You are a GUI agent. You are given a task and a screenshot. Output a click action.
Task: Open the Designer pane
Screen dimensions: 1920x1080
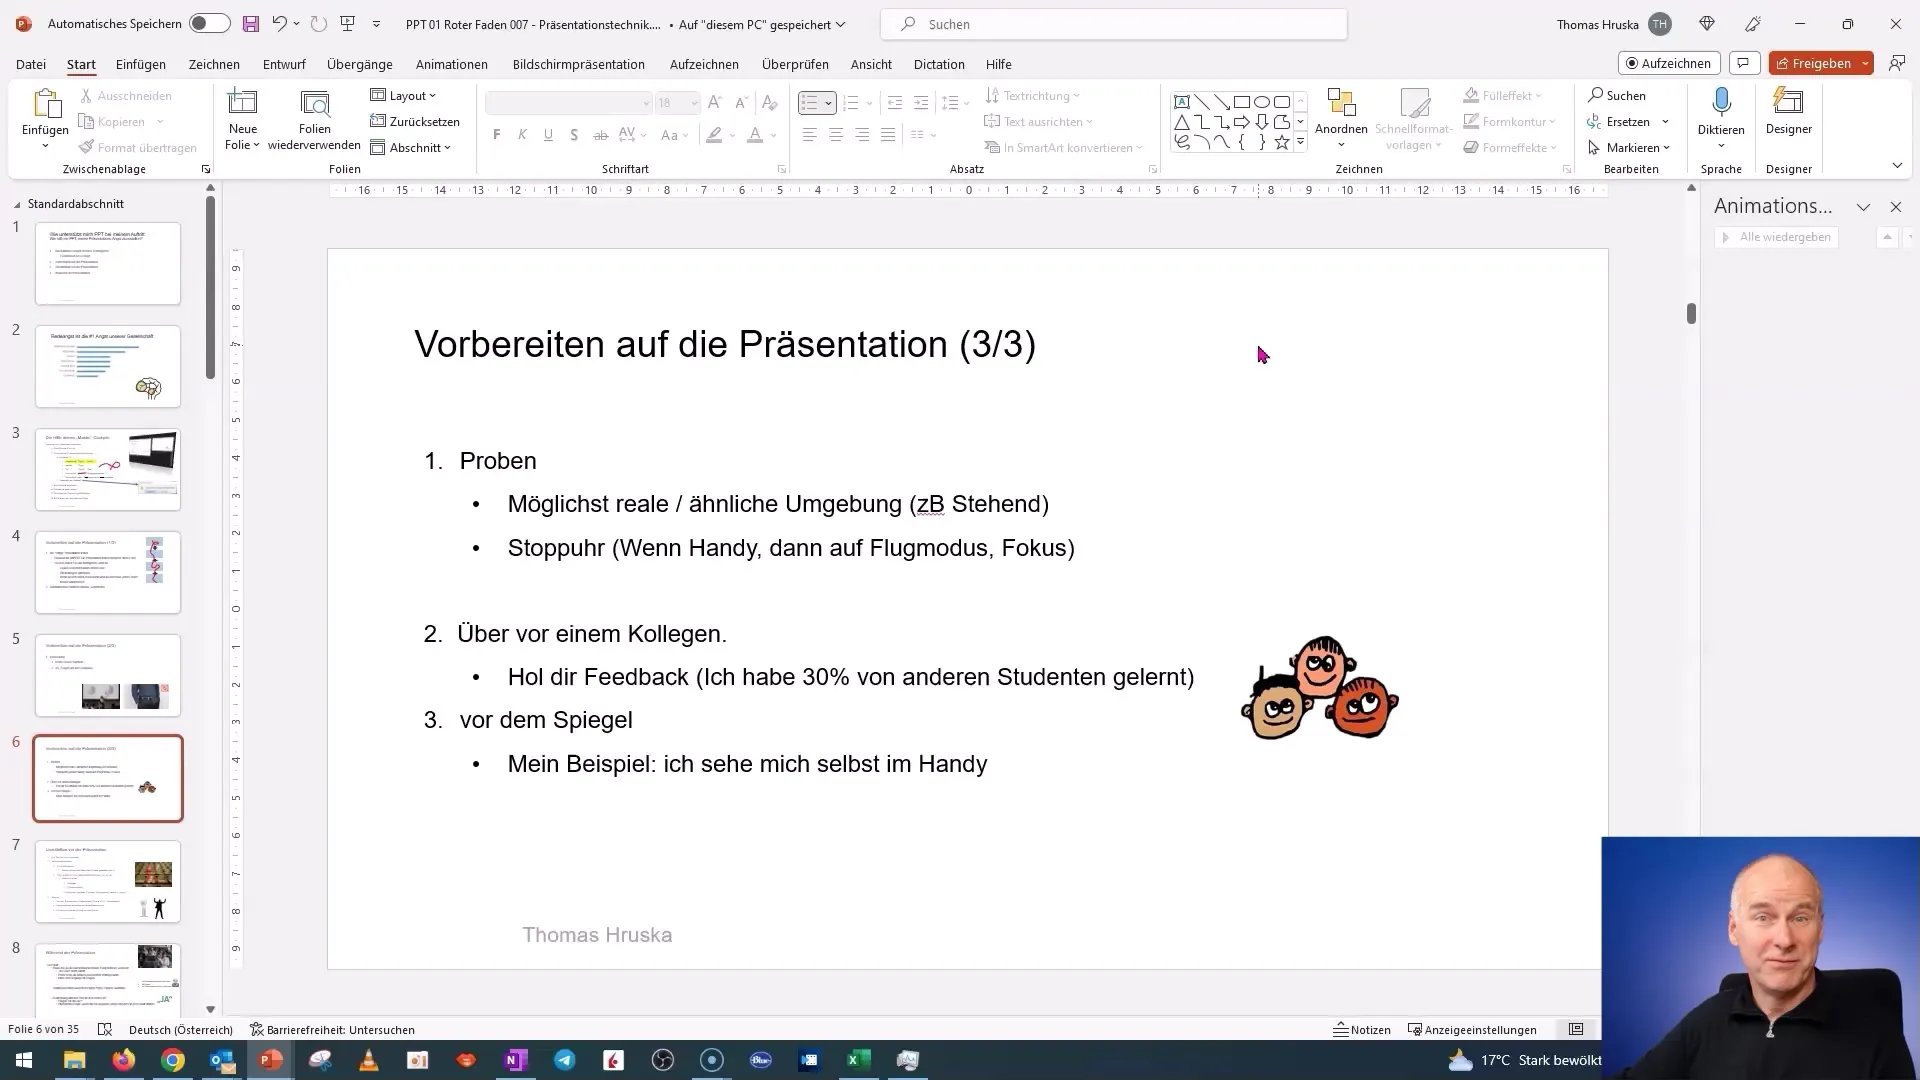click(1788, 111)
